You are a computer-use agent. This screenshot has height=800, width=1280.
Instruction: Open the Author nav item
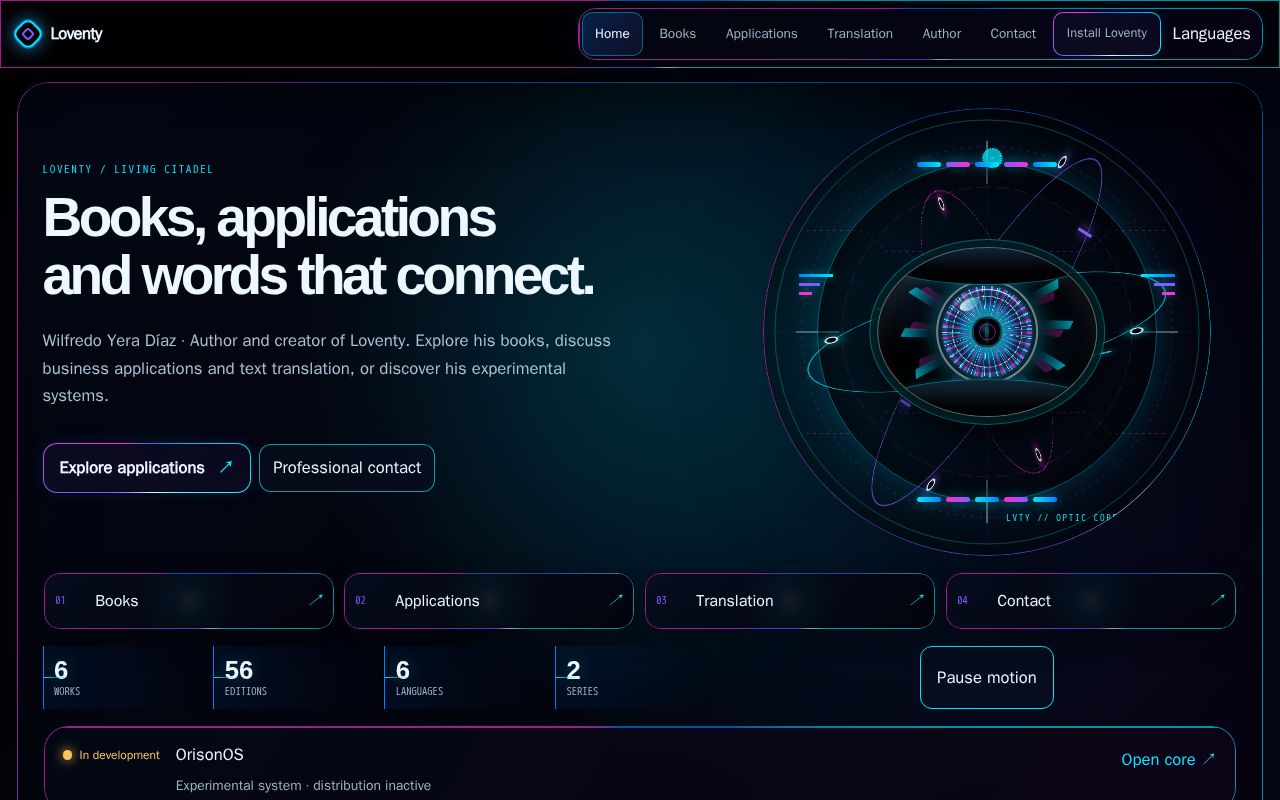[x=941, y=34]
